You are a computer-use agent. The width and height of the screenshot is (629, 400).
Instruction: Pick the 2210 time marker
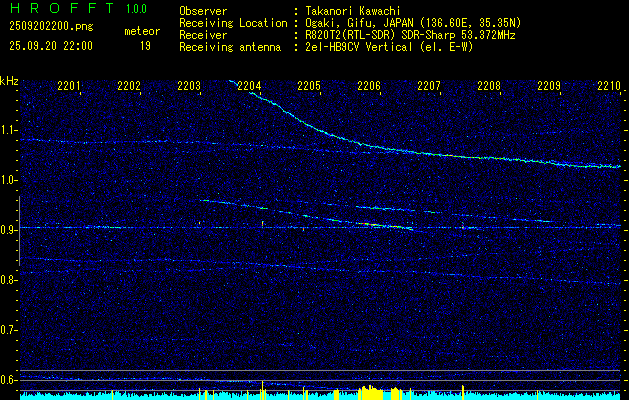click(x=608, y=87)
